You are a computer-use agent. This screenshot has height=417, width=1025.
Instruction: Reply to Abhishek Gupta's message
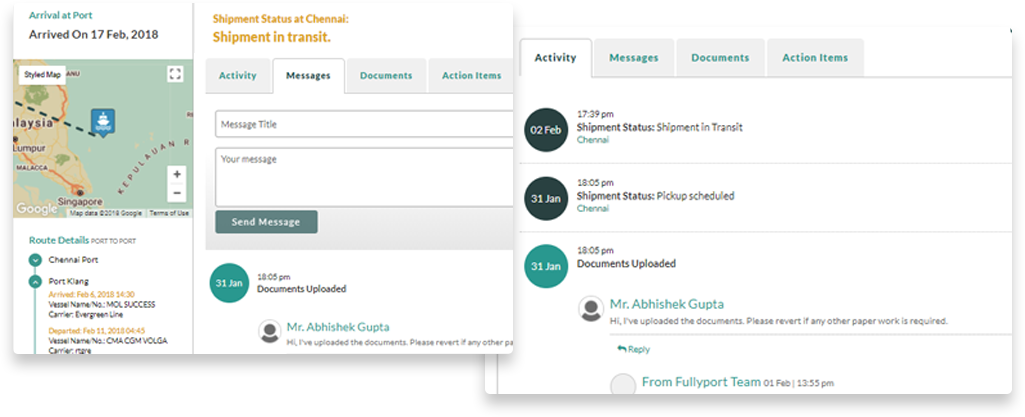[x=633, y=350]
